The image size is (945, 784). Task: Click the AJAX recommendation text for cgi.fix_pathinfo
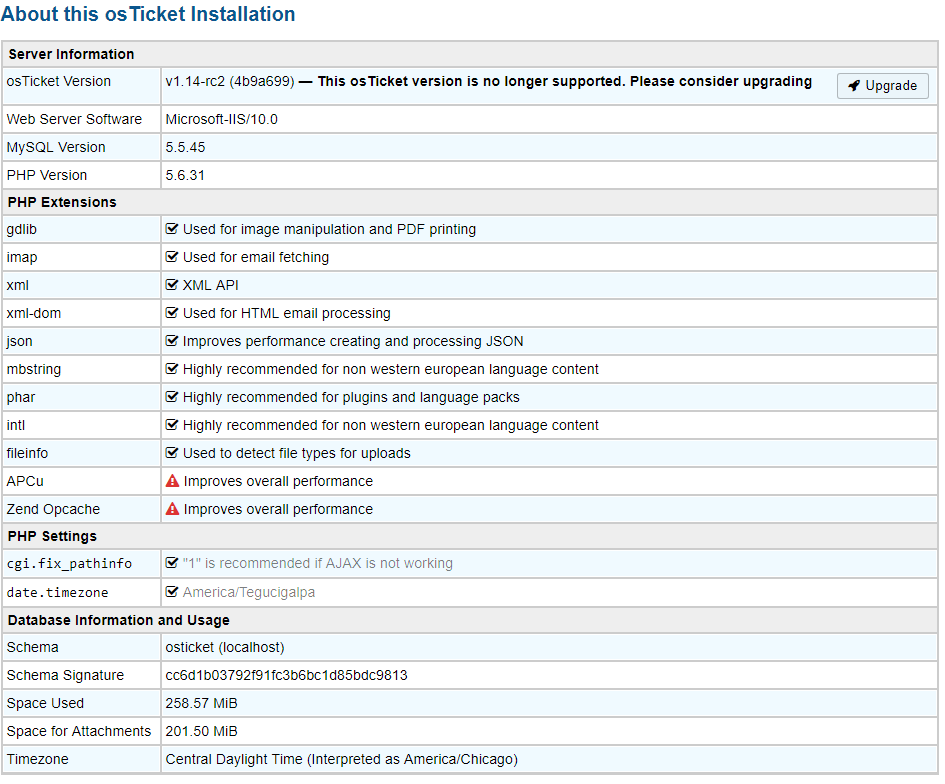[318, 563]
